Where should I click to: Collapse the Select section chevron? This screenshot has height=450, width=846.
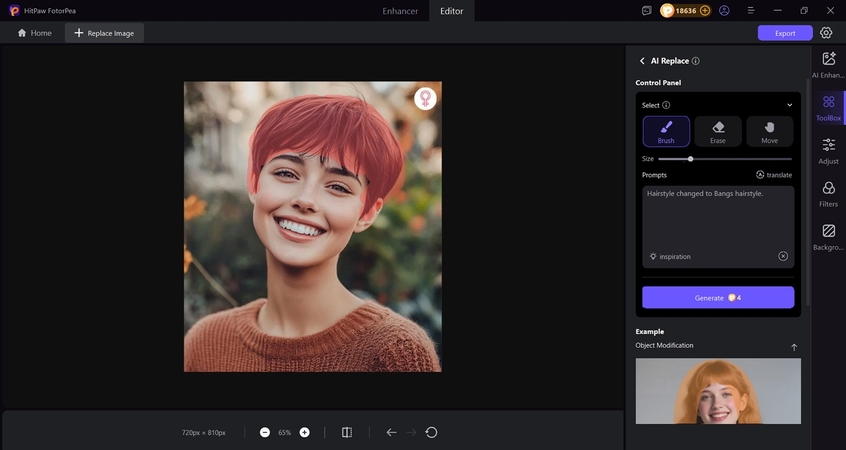789,105
